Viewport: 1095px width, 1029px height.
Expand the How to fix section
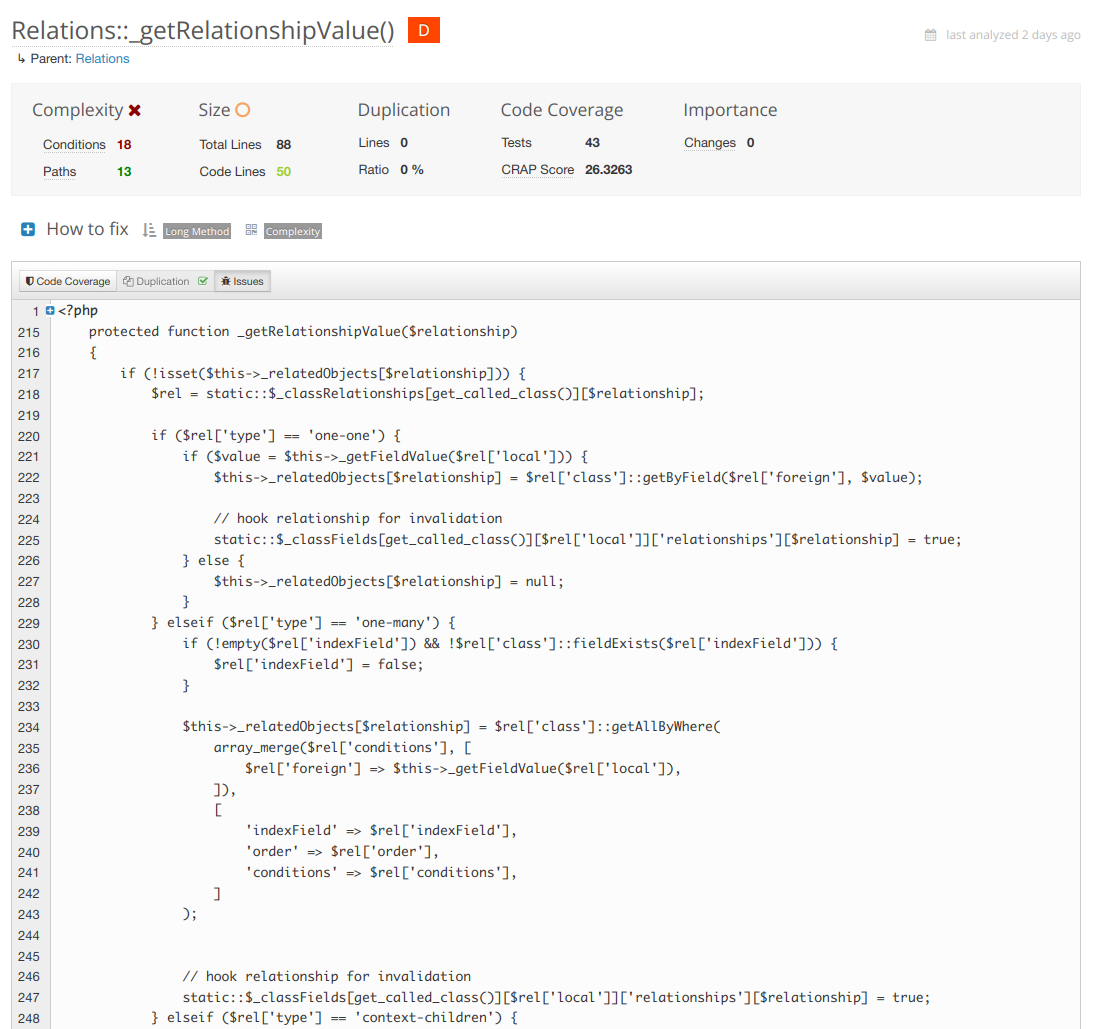[x=28, y=230]
